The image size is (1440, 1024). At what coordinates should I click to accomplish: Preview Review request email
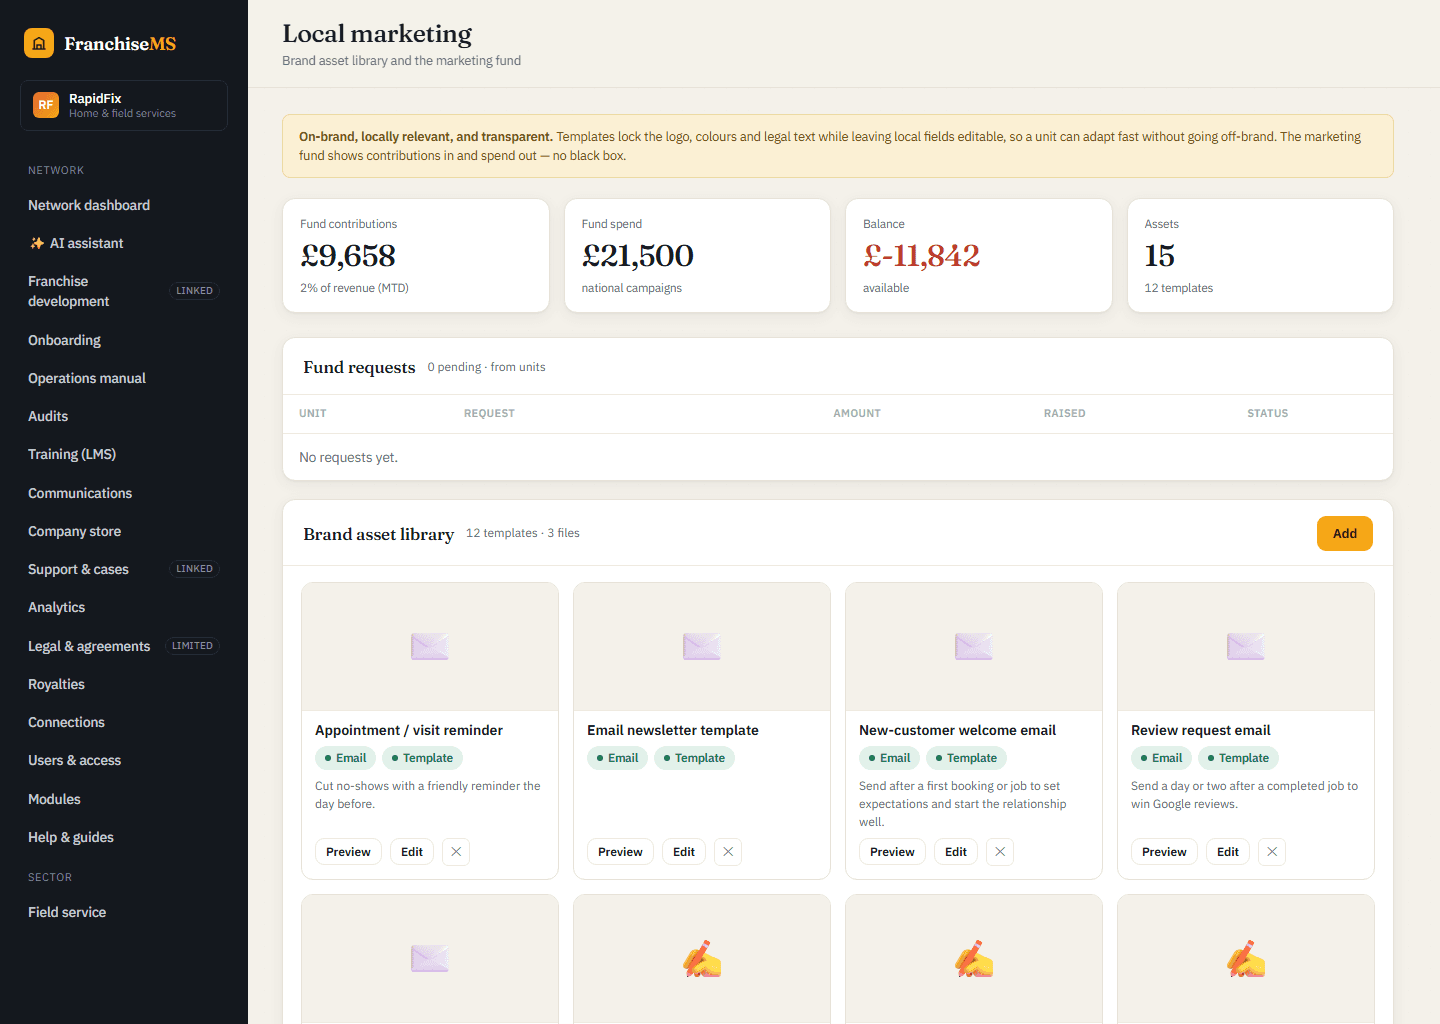pyautogui.click(x=1164, y=852)
